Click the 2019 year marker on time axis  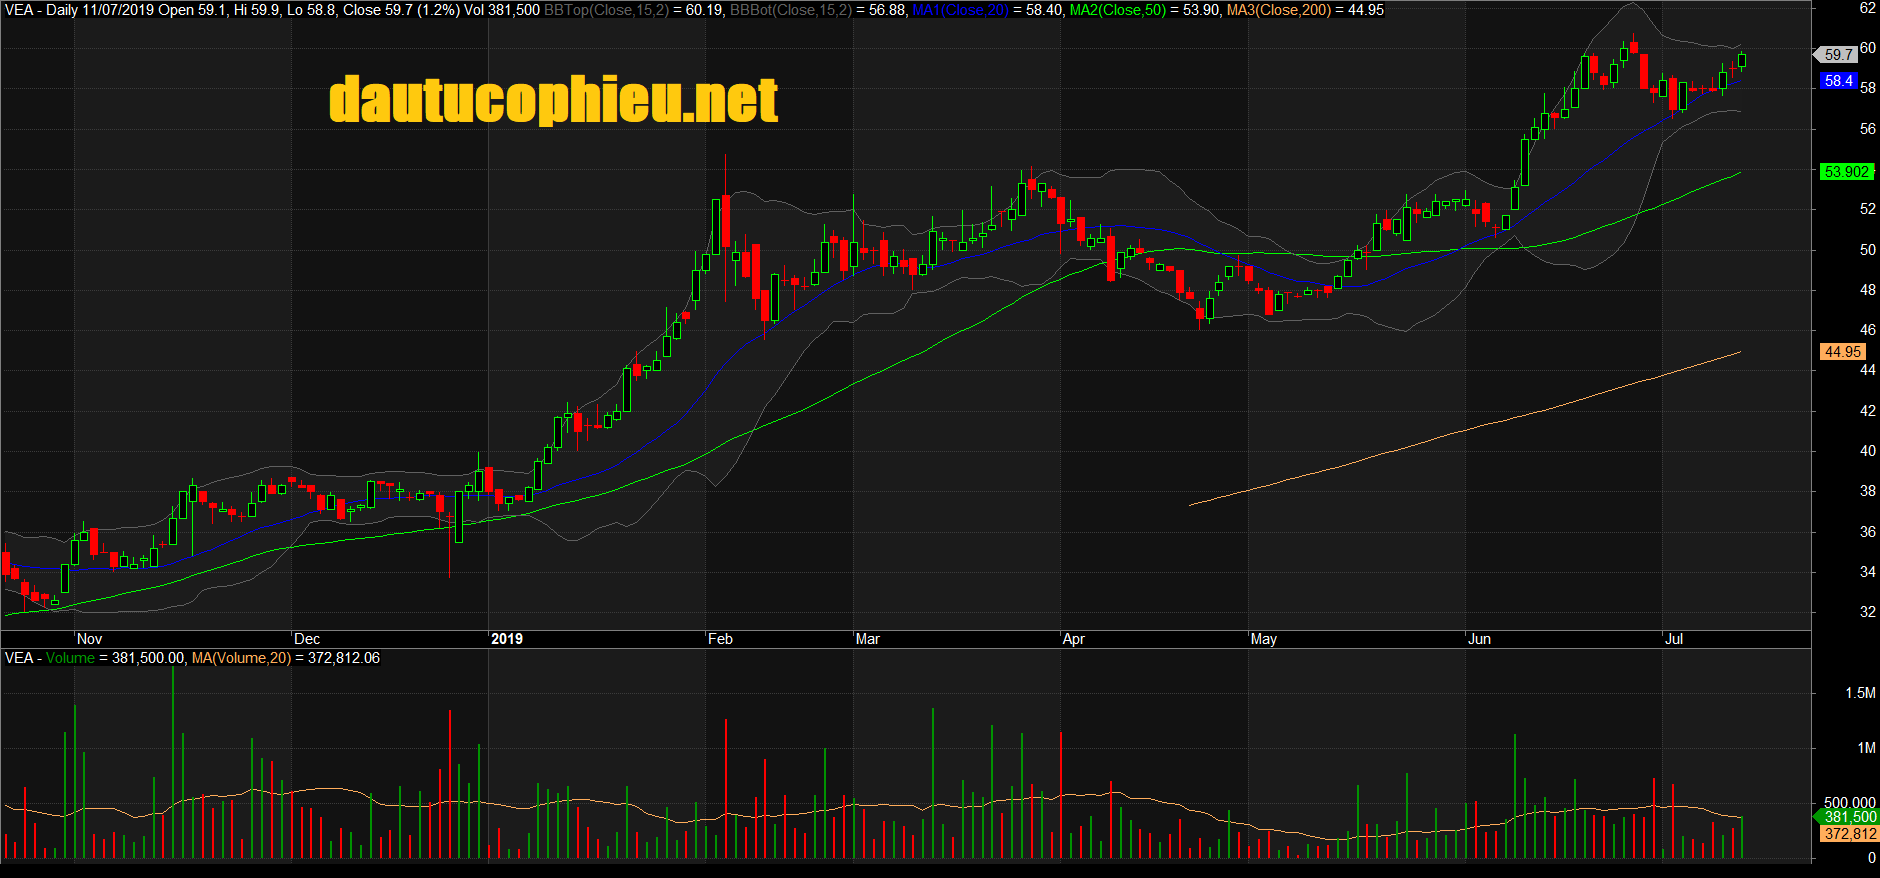pos(507,639)
